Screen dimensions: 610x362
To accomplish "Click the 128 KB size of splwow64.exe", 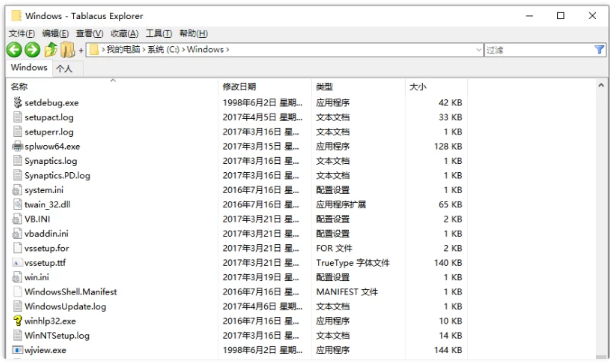I will (448, 147).
